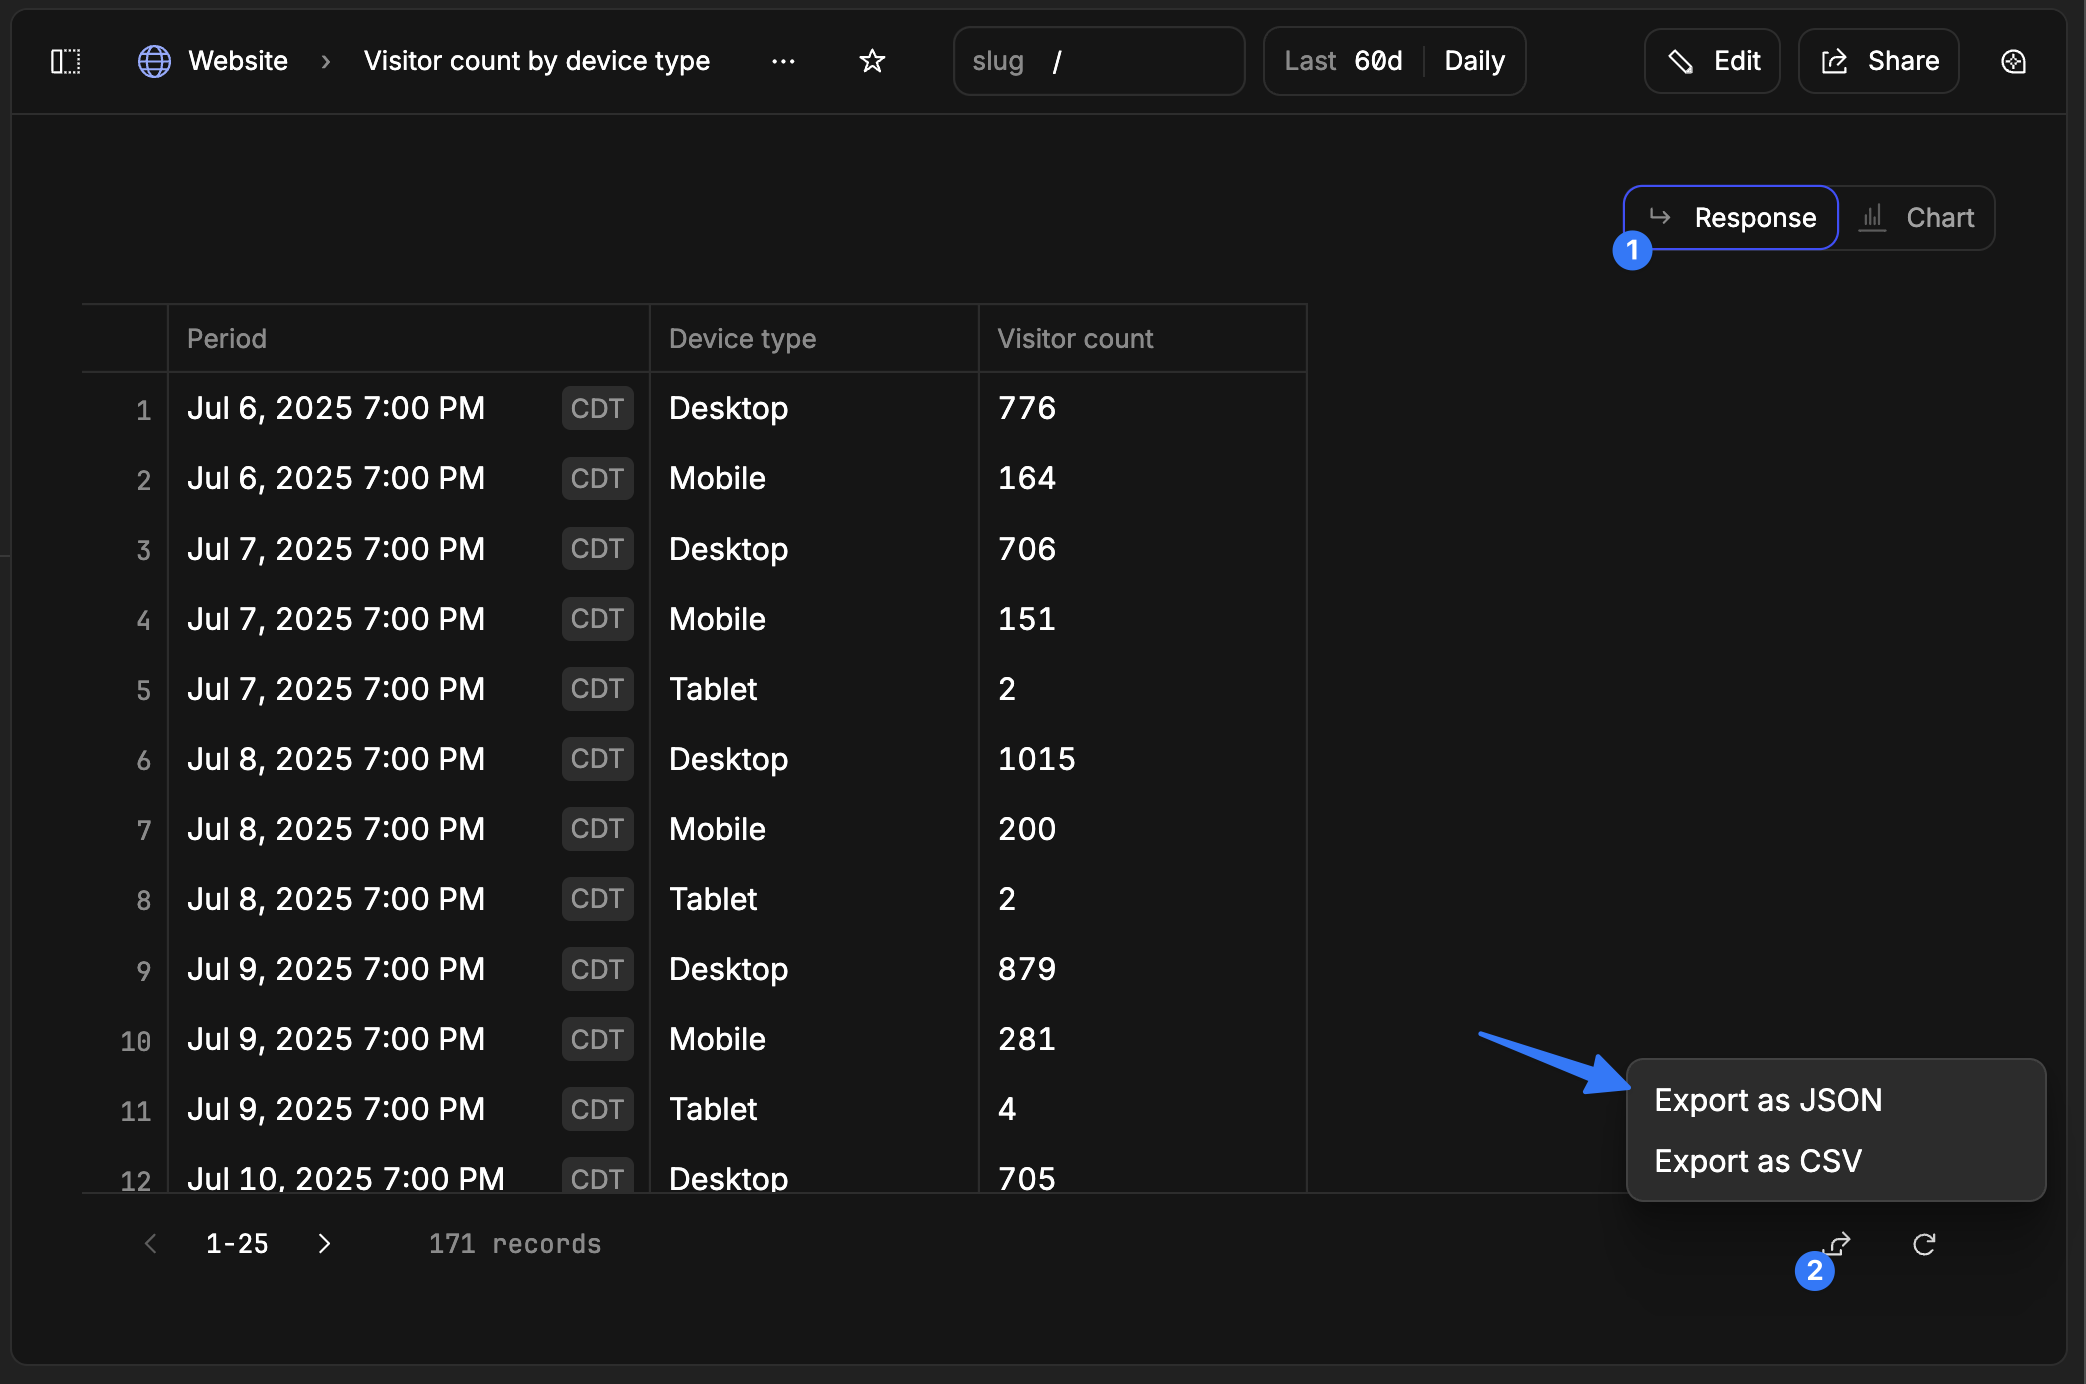Click Jul 8, 2025 7:00 PM in row 6

point(336,759)
